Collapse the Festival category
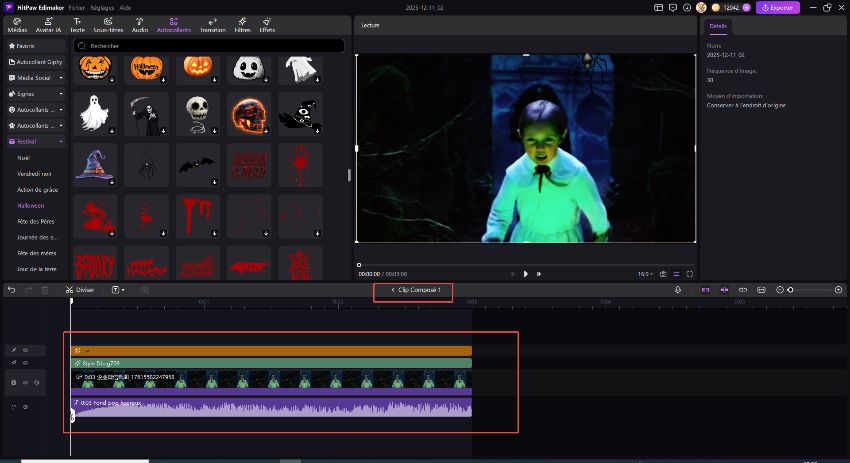This screenshot has height=463, width=850. coord(36,142)
